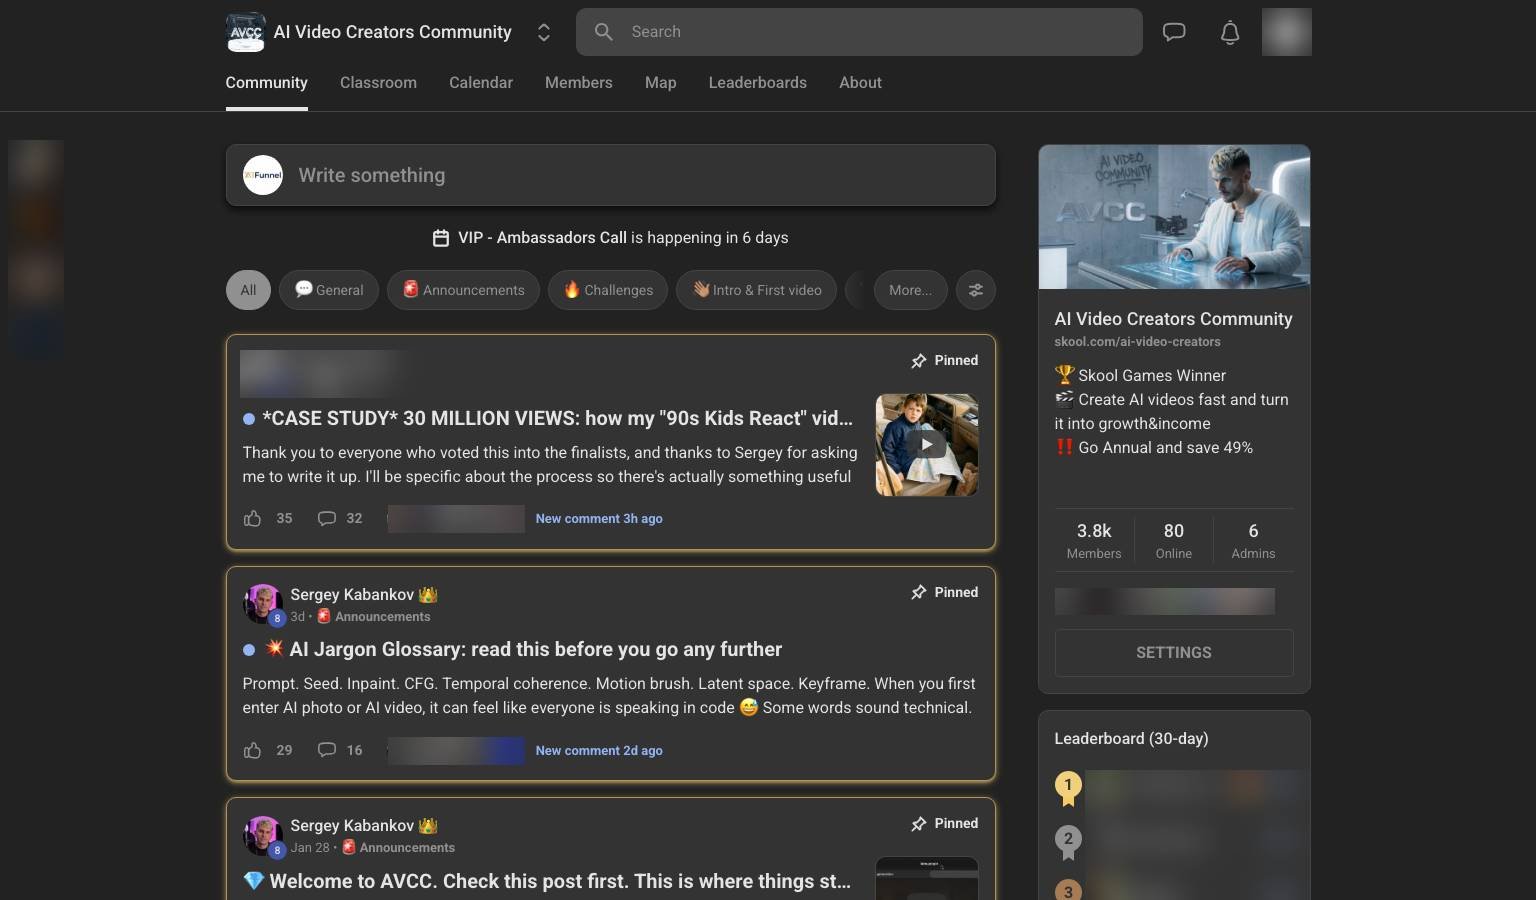Filter posts by General
Image resolution: width=1536 pixels, height=900 pixels.
[x=329, y=290]
